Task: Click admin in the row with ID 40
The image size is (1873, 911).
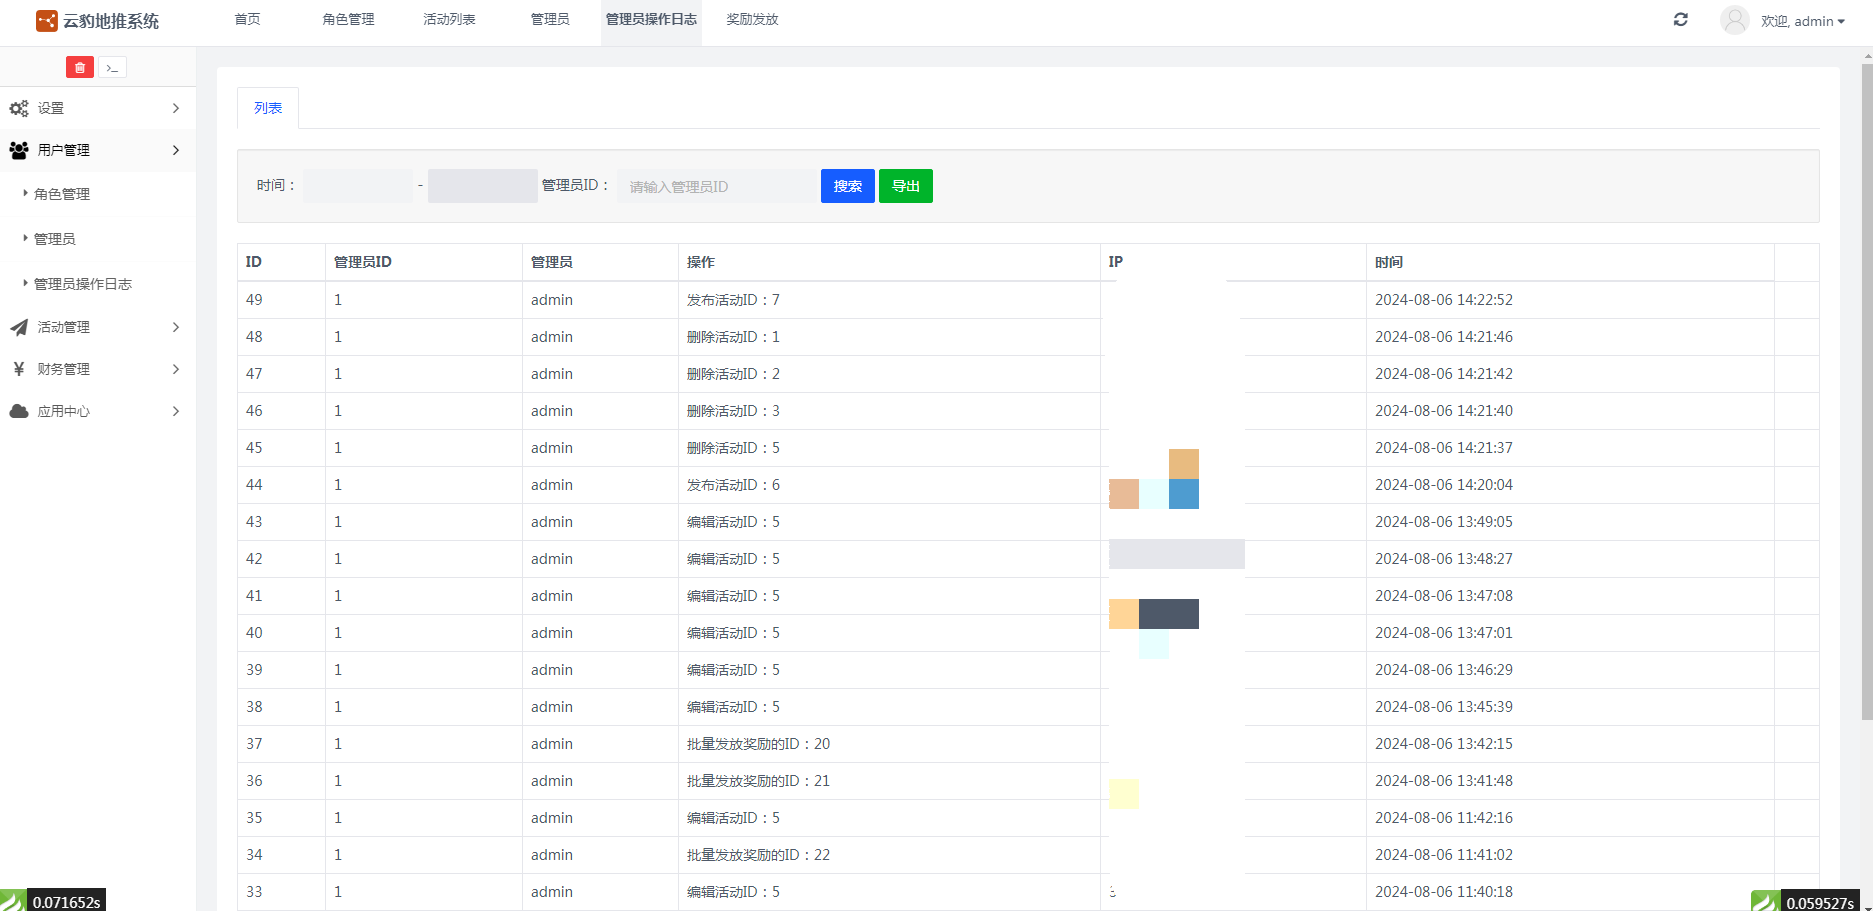Action: [552, 633]
